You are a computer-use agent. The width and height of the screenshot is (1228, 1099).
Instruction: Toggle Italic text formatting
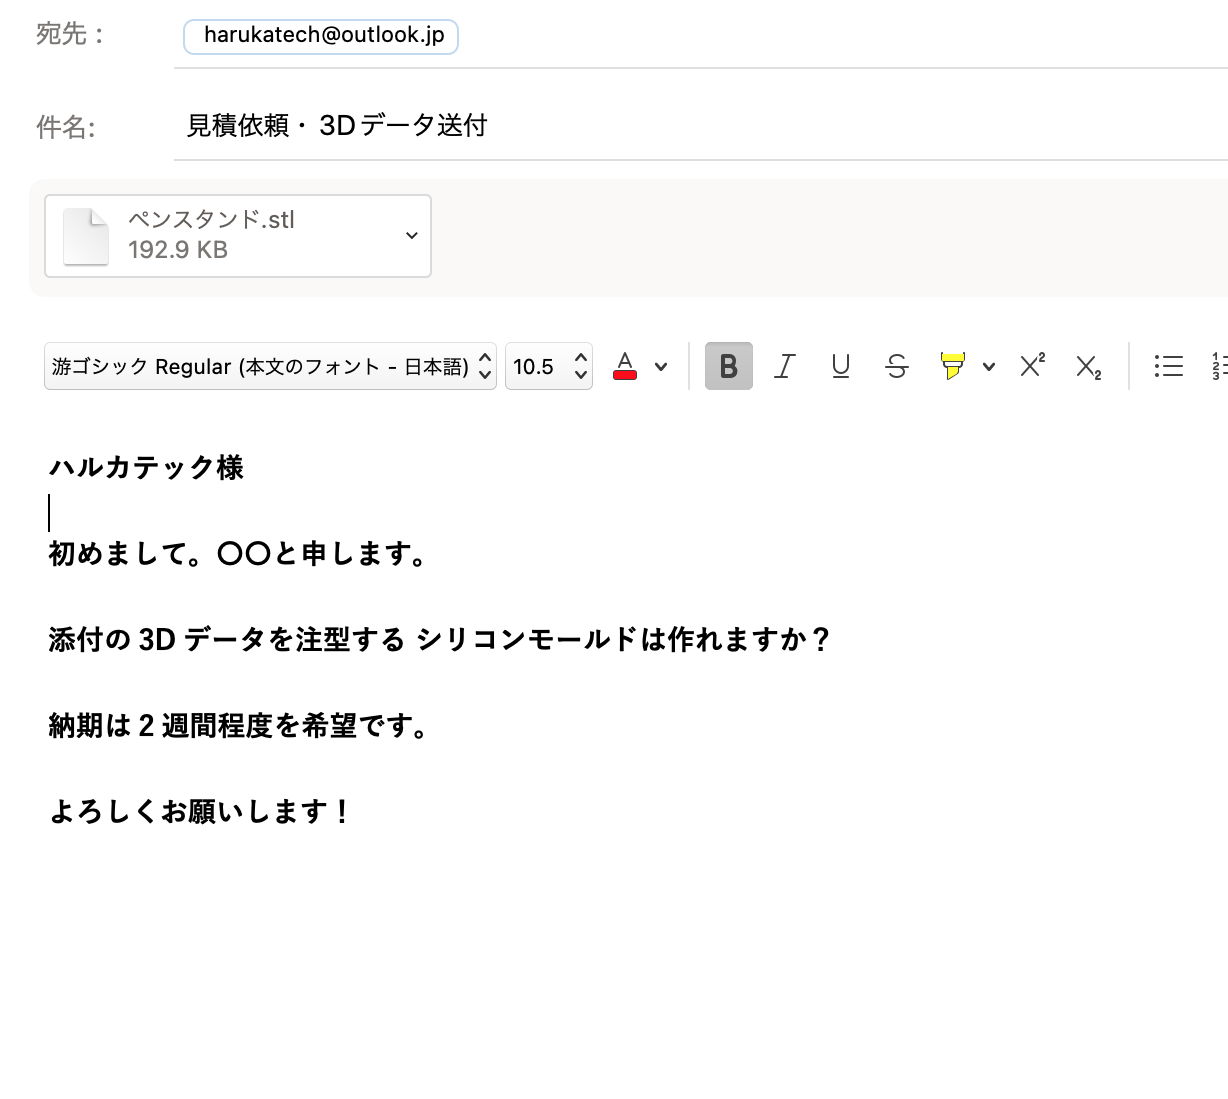pos(785,366)
